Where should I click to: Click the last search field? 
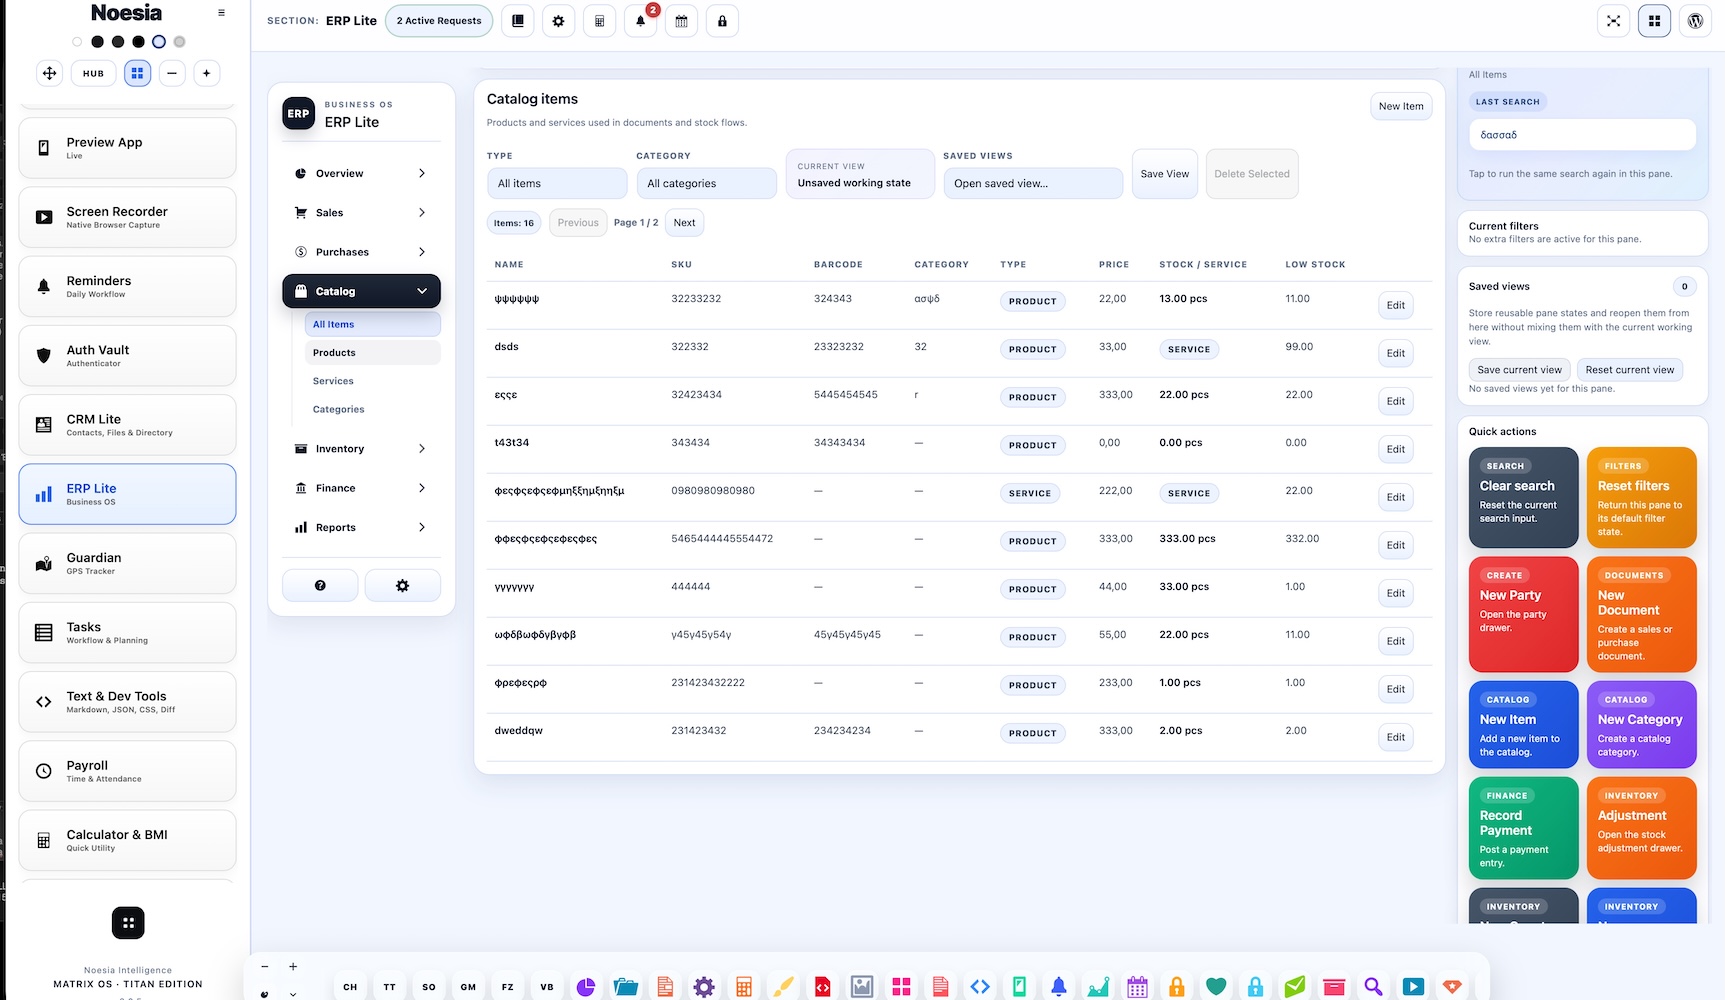click(1581, 135)
